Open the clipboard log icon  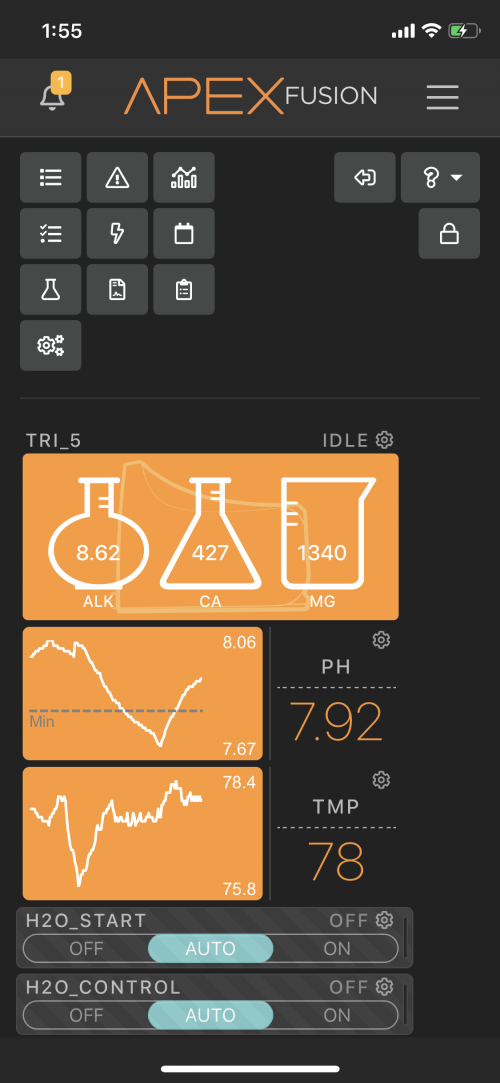tap(184, 289)
